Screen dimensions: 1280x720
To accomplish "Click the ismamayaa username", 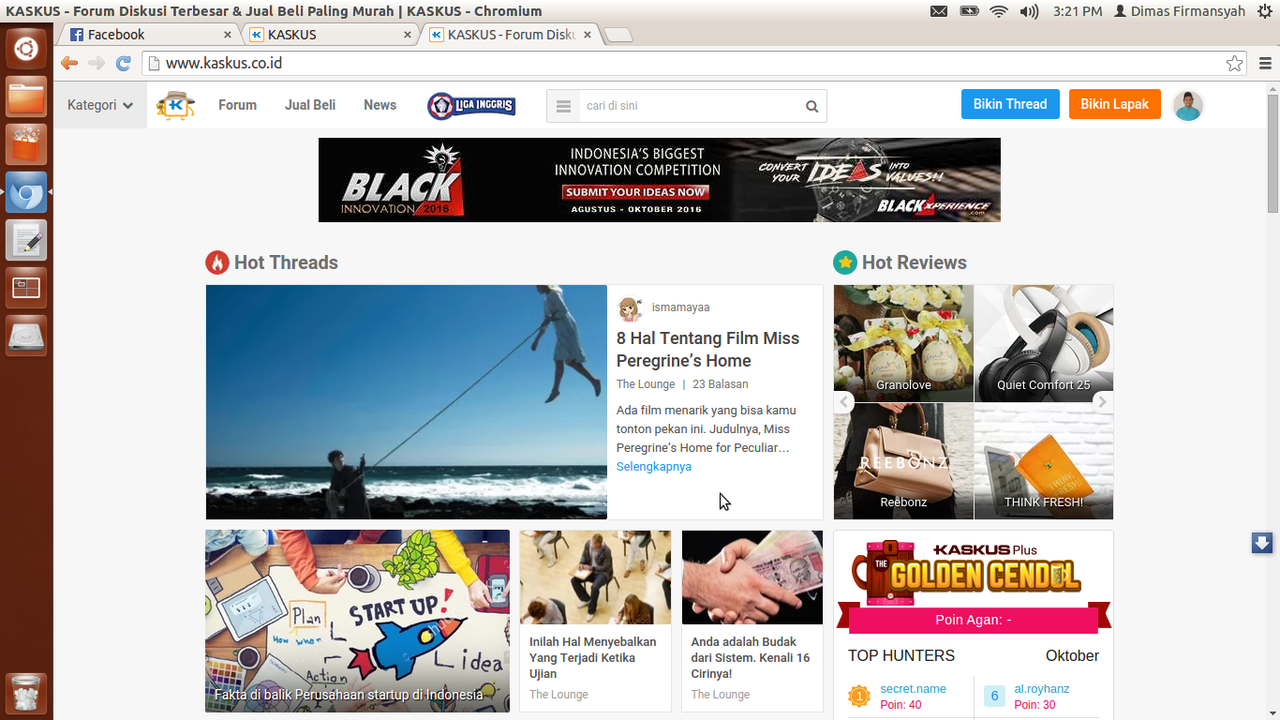I will (681, 307).
